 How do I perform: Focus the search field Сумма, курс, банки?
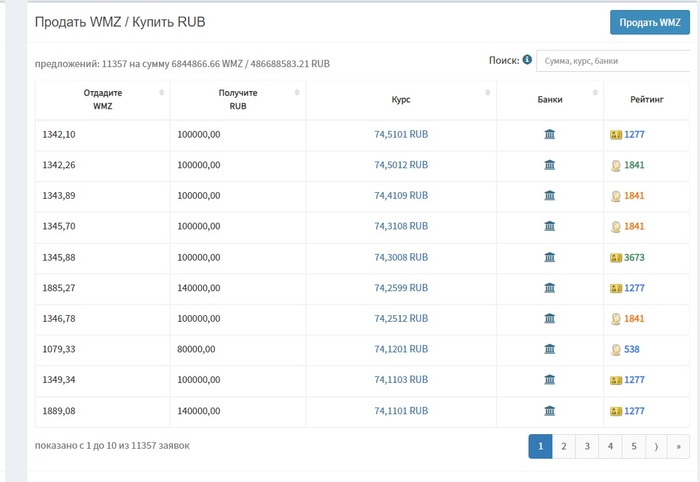coord(614,61)
